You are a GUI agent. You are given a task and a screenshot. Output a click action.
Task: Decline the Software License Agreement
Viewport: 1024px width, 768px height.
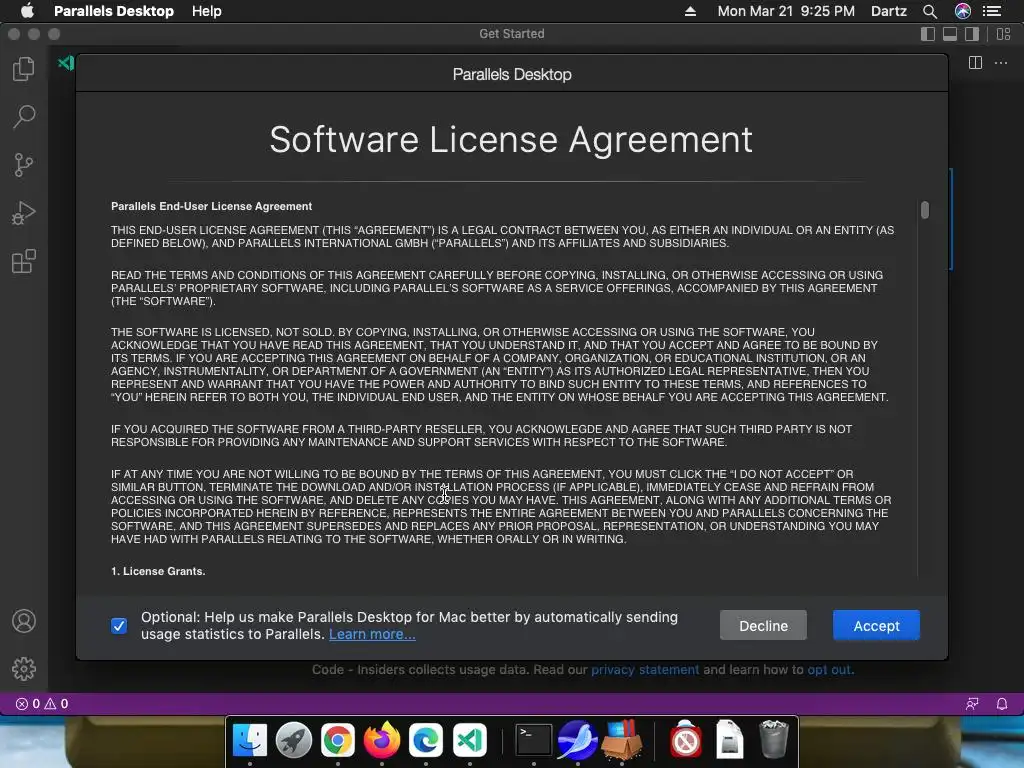[x=763, y=626]
